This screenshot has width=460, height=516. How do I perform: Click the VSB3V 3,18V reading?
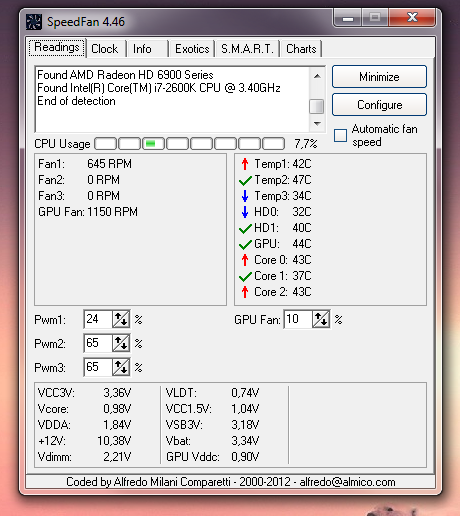point(212,425)
